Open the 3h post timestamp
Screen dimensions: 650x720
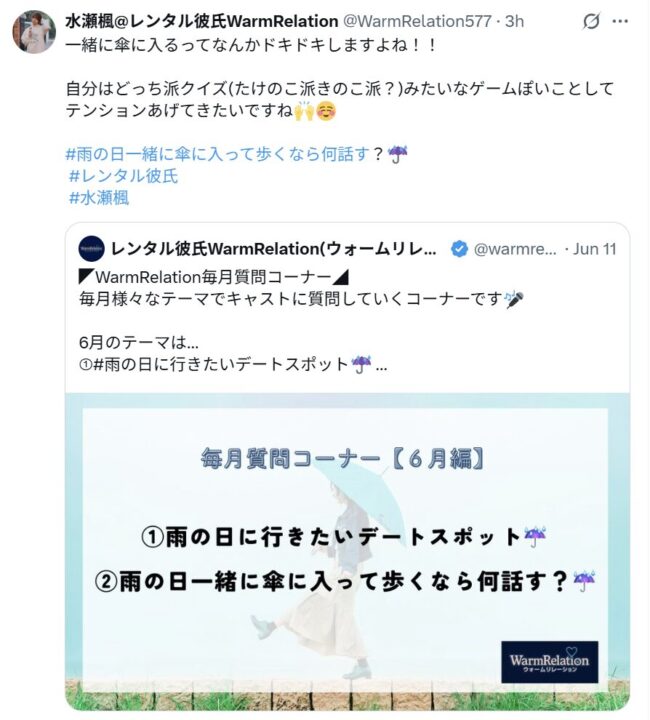click(514, 21)
